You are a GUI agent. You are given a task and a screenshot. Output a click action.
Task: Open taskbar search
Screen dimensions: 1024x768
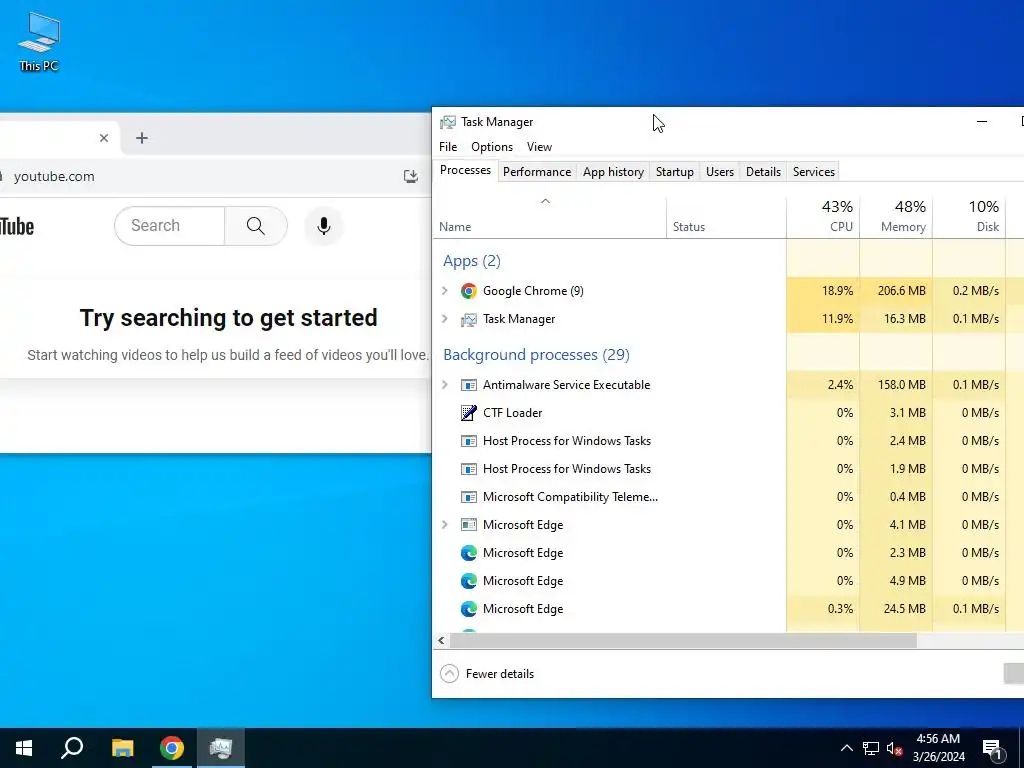click(72, 748)
